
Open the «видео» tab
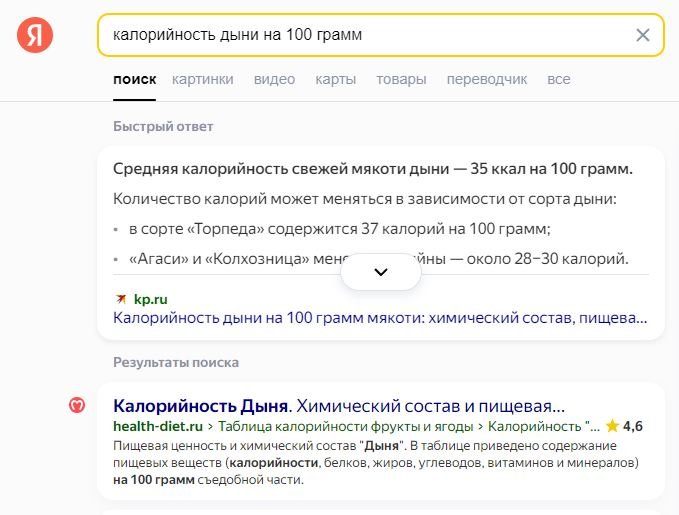click(x=274, y=79)
